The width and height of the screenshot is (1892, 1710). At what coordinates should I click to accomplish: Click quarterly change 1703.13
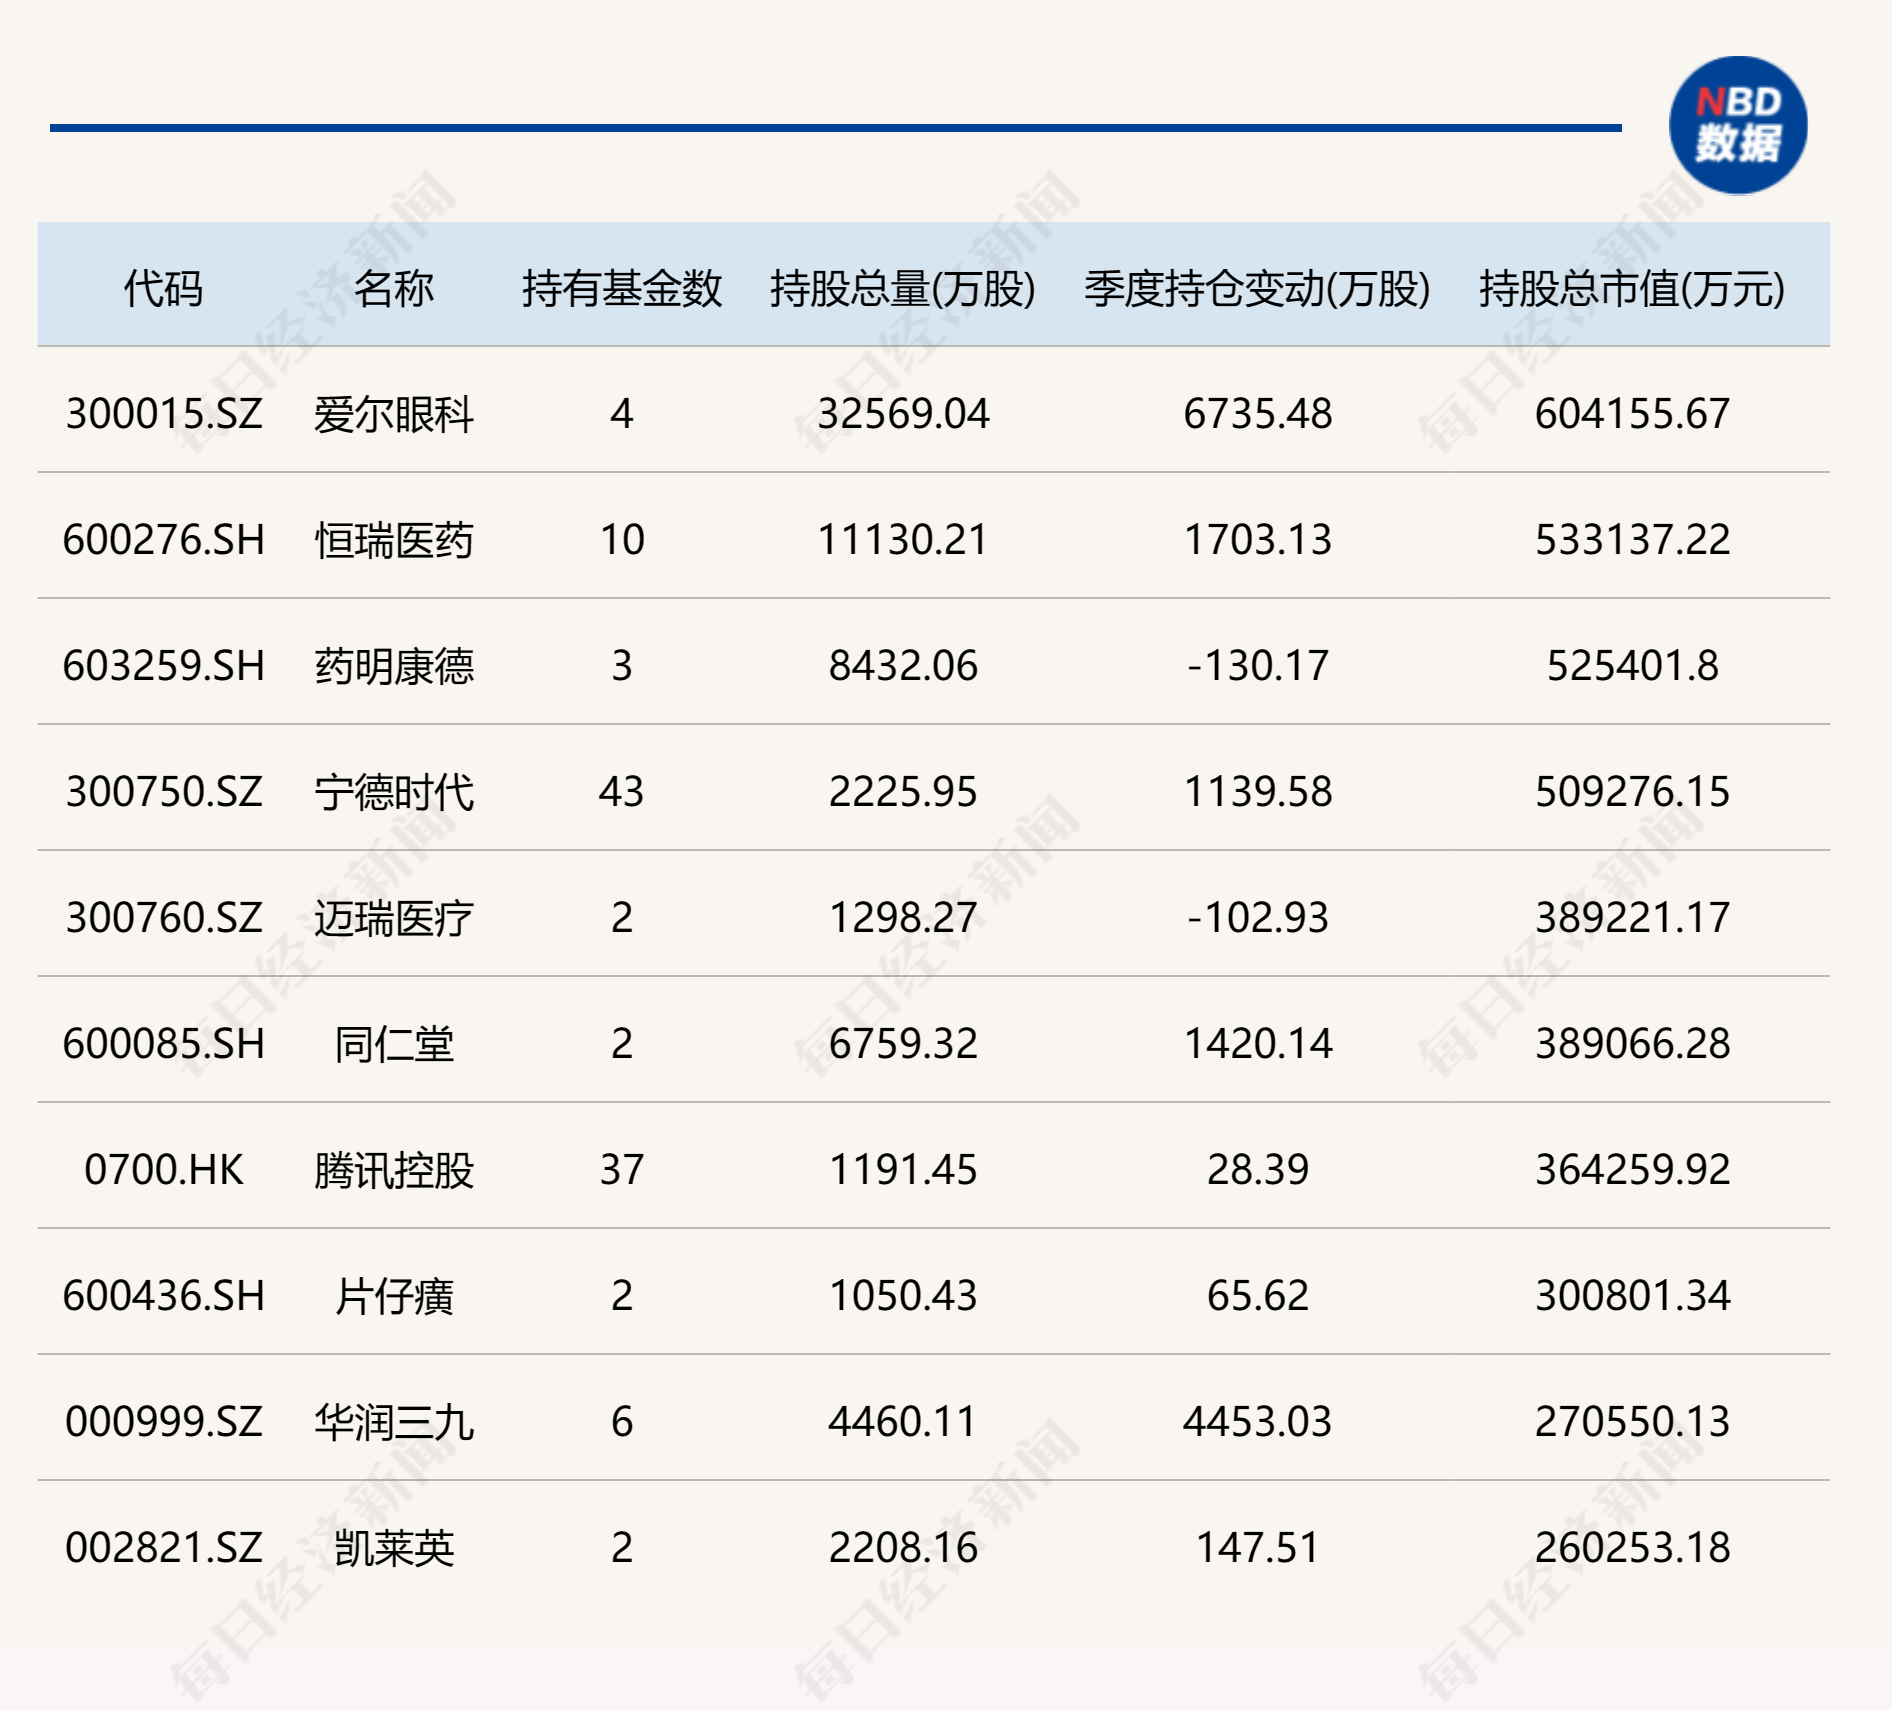(x=1257, y=540)
